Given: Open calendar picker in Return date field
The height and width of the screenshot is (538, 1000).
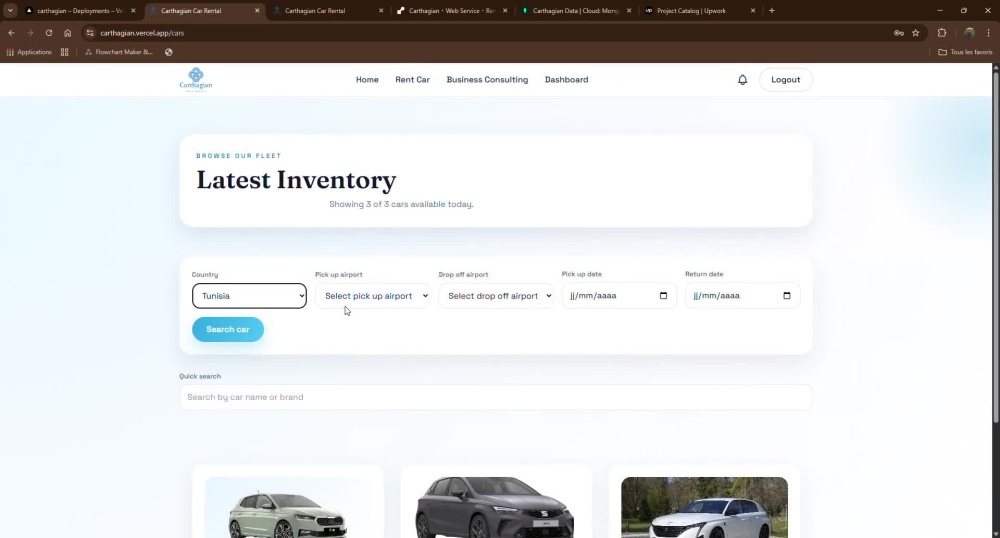Looking at the screenshot, I should (x=786, y=296).
